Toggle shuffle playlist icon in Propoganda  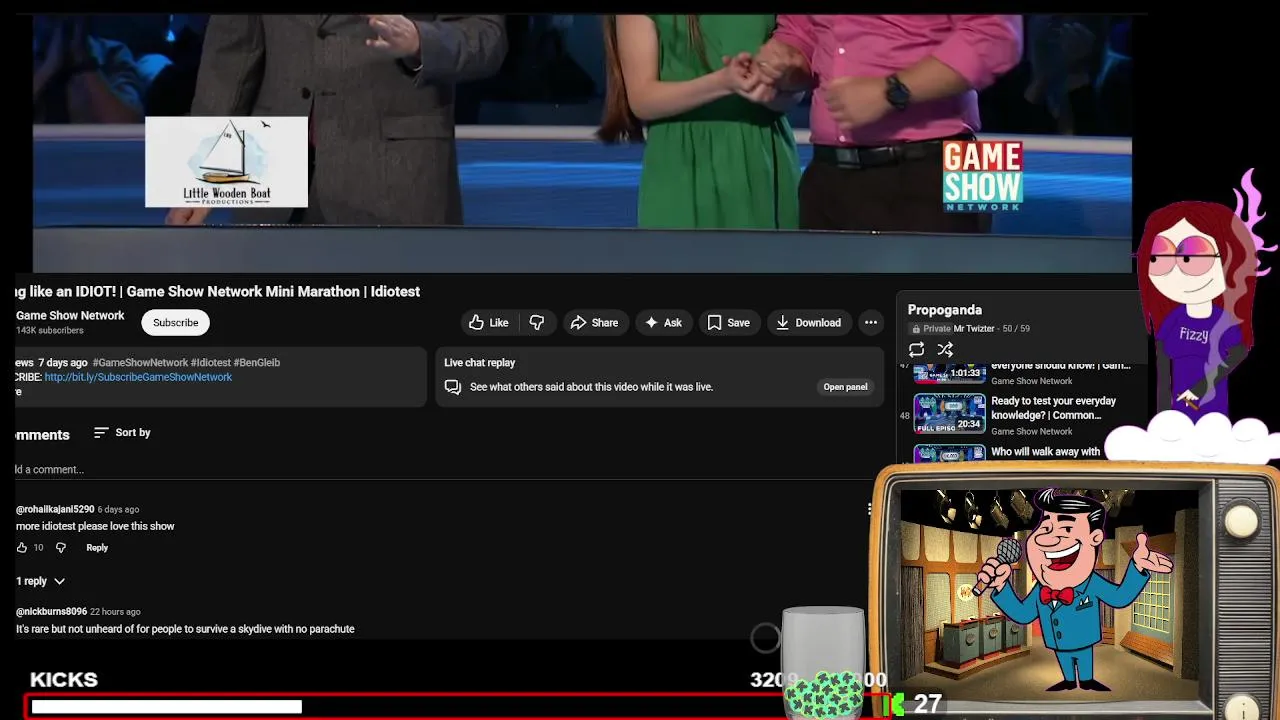[945, 349]
